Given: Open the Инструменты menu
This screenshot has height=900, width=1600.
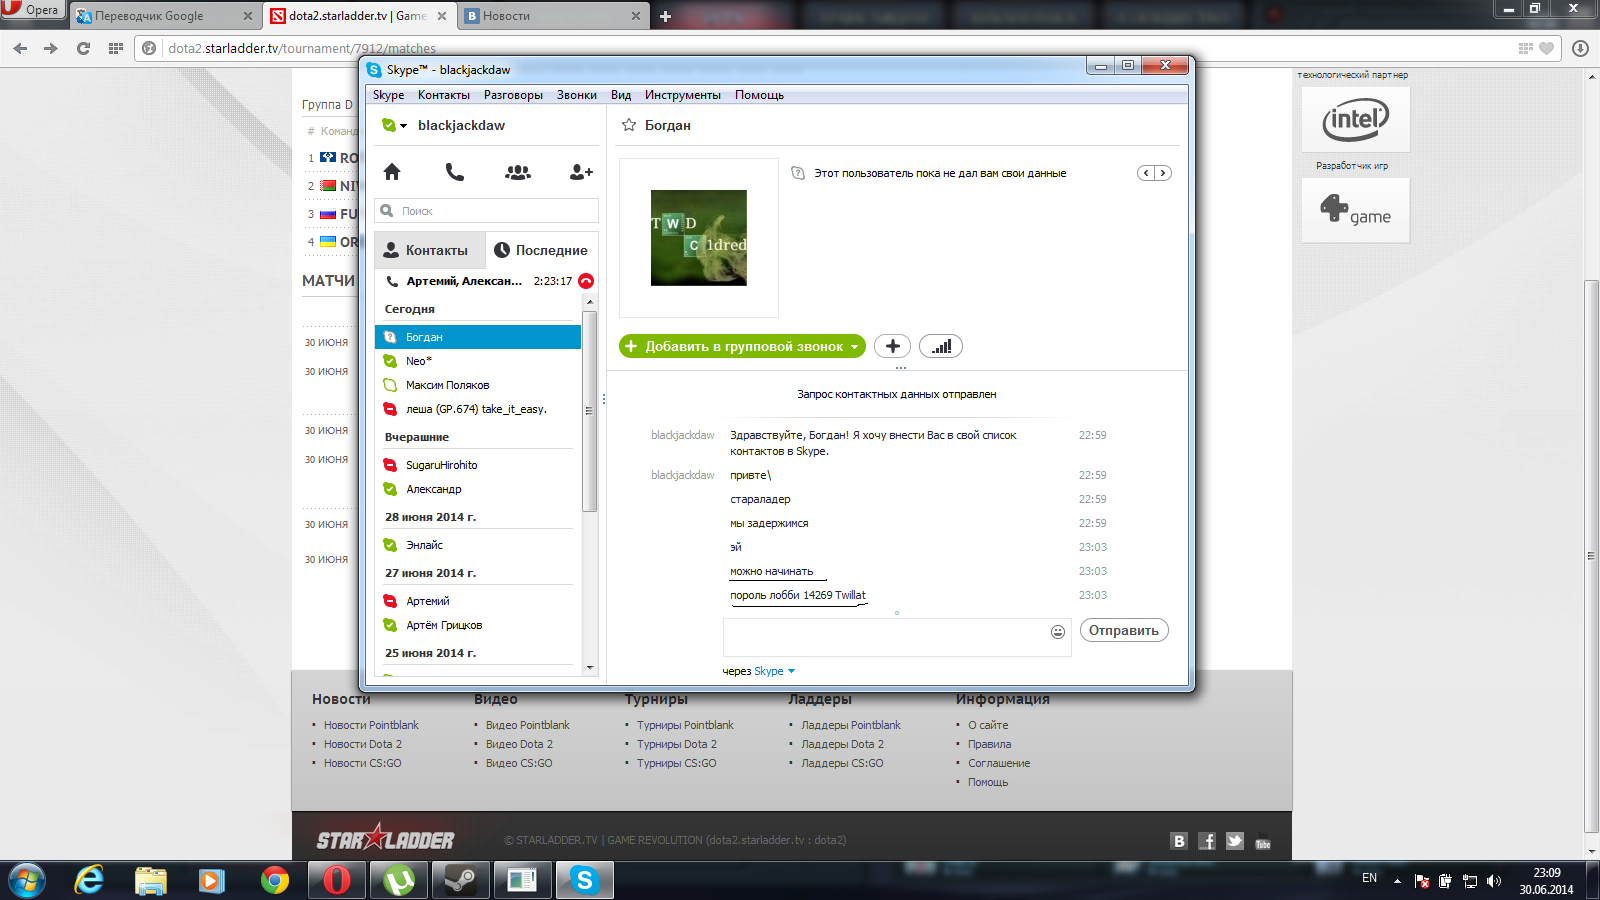Looking at the screenshot, I should coord(683,95).
